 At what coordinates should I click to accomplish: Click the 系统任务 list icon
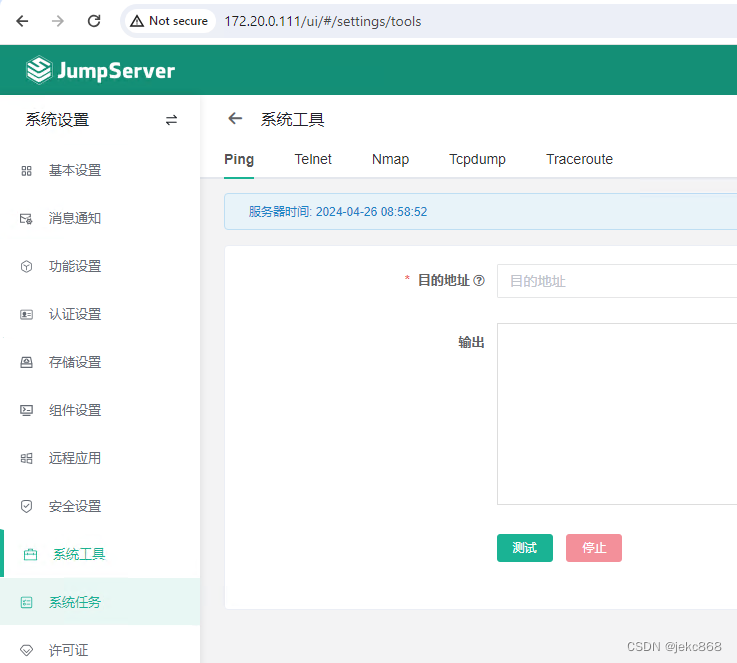pos(26,602)
